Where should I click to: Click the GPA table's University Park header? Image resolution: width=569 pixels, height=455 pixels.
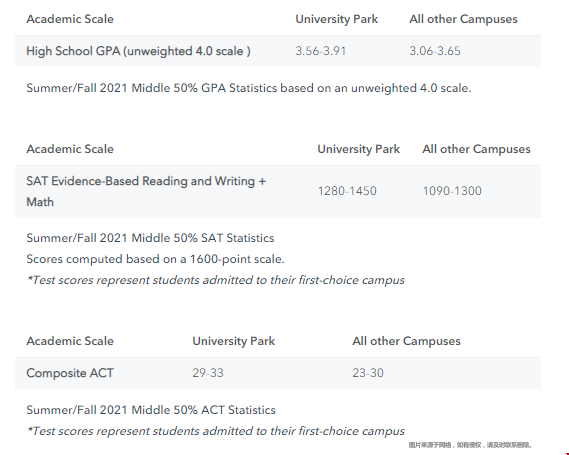point(336,19)
